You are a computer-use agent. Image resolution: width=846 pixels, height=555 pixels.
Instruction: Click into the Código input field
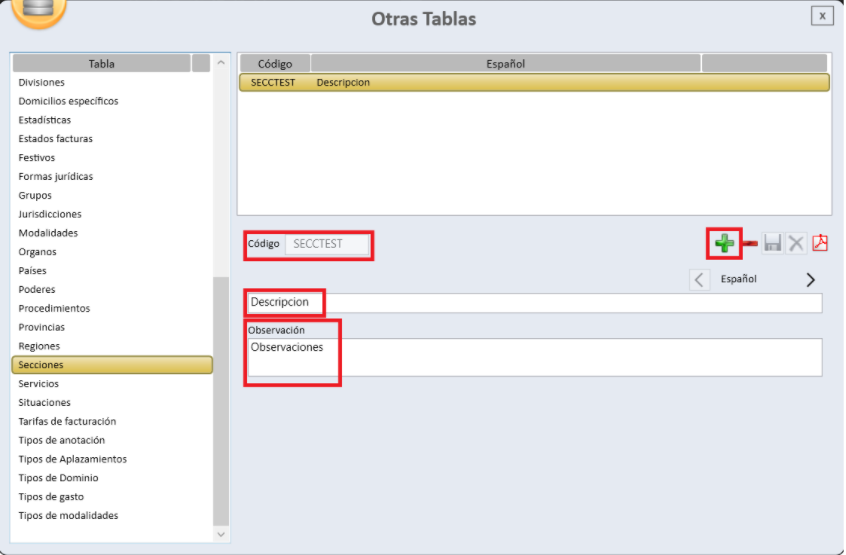tap(327, 244)
